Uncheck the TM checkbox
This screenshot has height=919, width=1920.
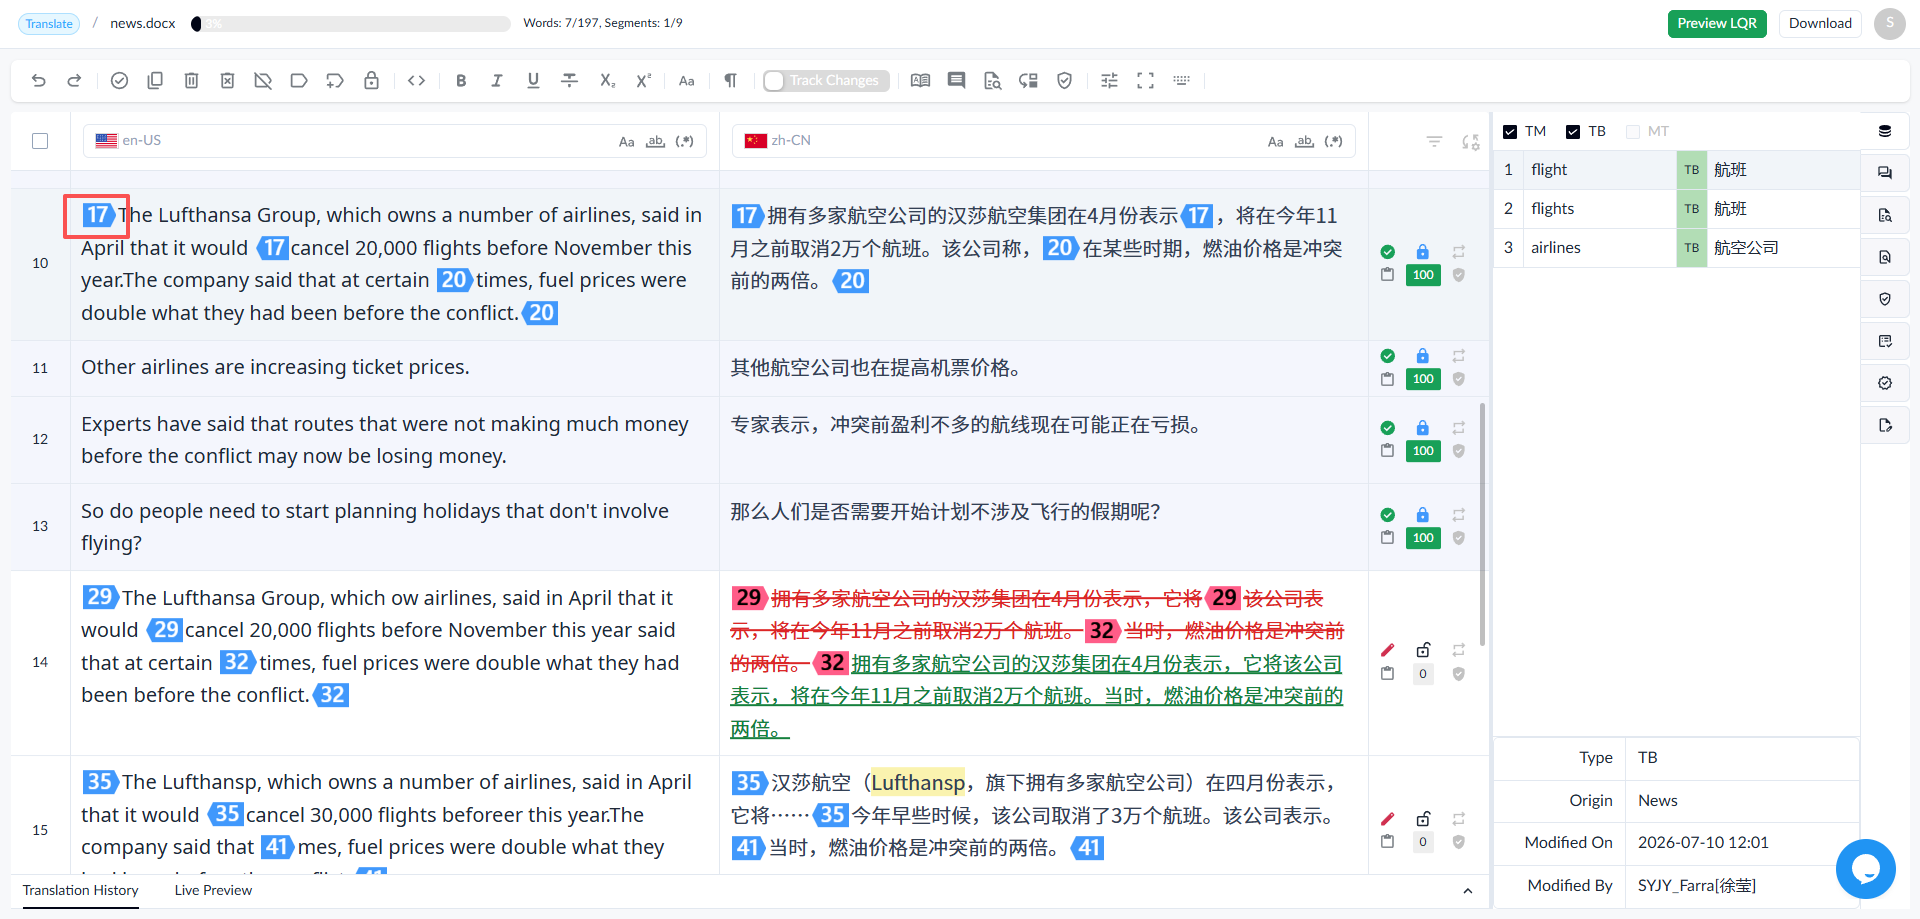tap(1510, 132)
